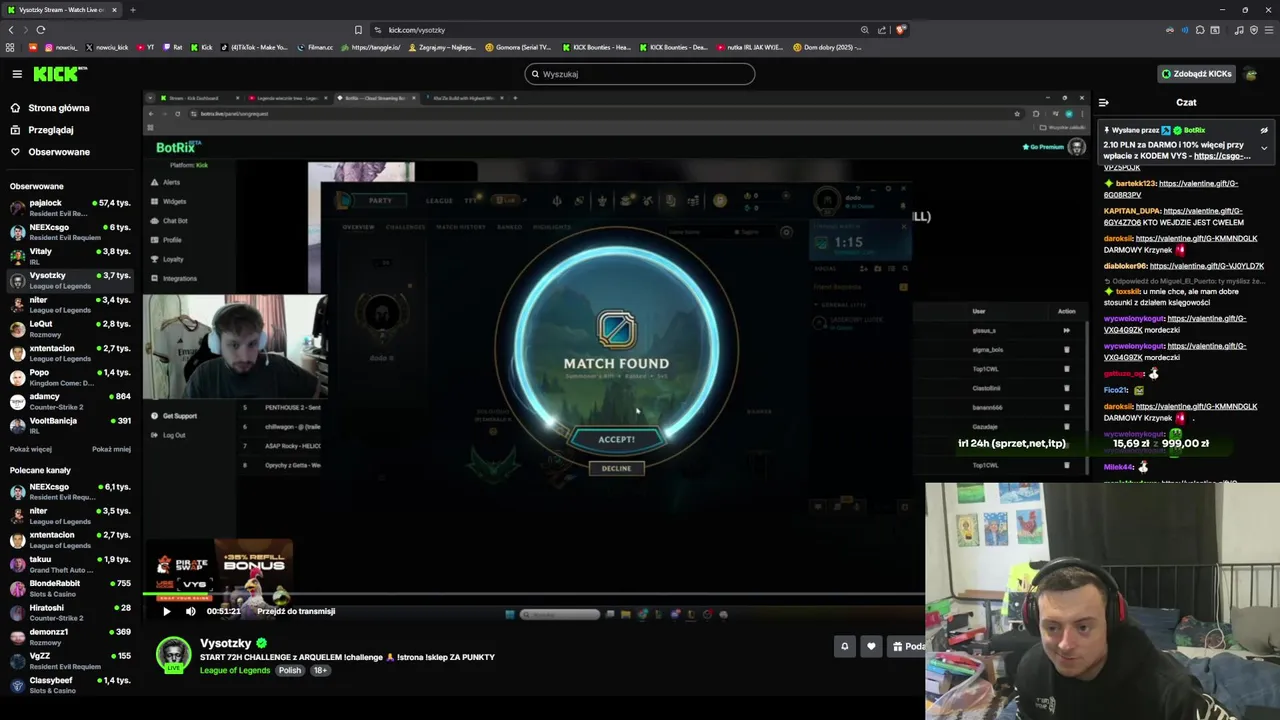Focus the Wyszukaj search field
The image size is (1280, 720).
[640, 74]
